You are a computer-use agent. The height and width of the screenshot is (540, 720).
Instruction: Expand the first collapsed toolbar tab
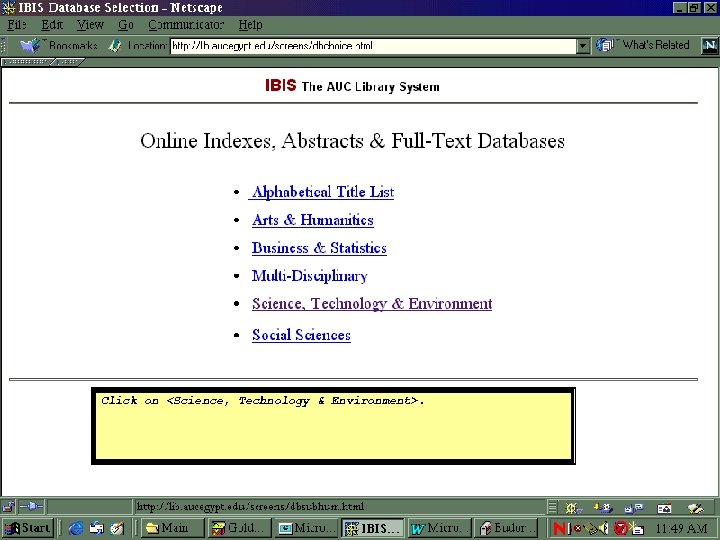[x=26, y=62]
